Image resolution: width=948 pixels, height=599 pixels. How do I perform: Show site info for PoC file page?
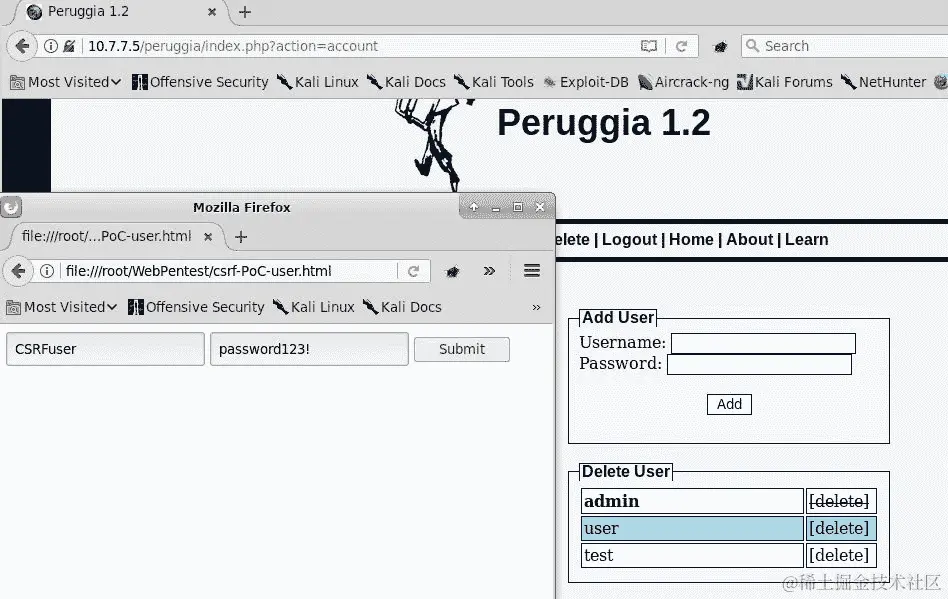click(47, 271)
